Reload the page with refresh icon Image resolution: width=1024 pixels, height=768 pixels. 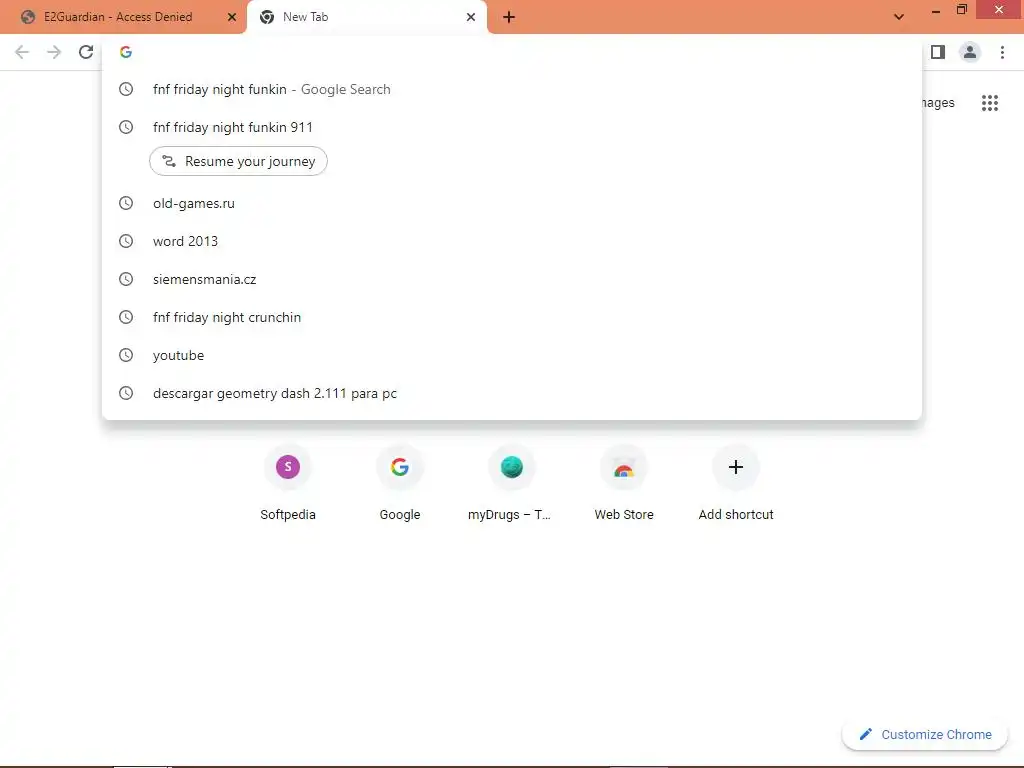click(86, 52)
